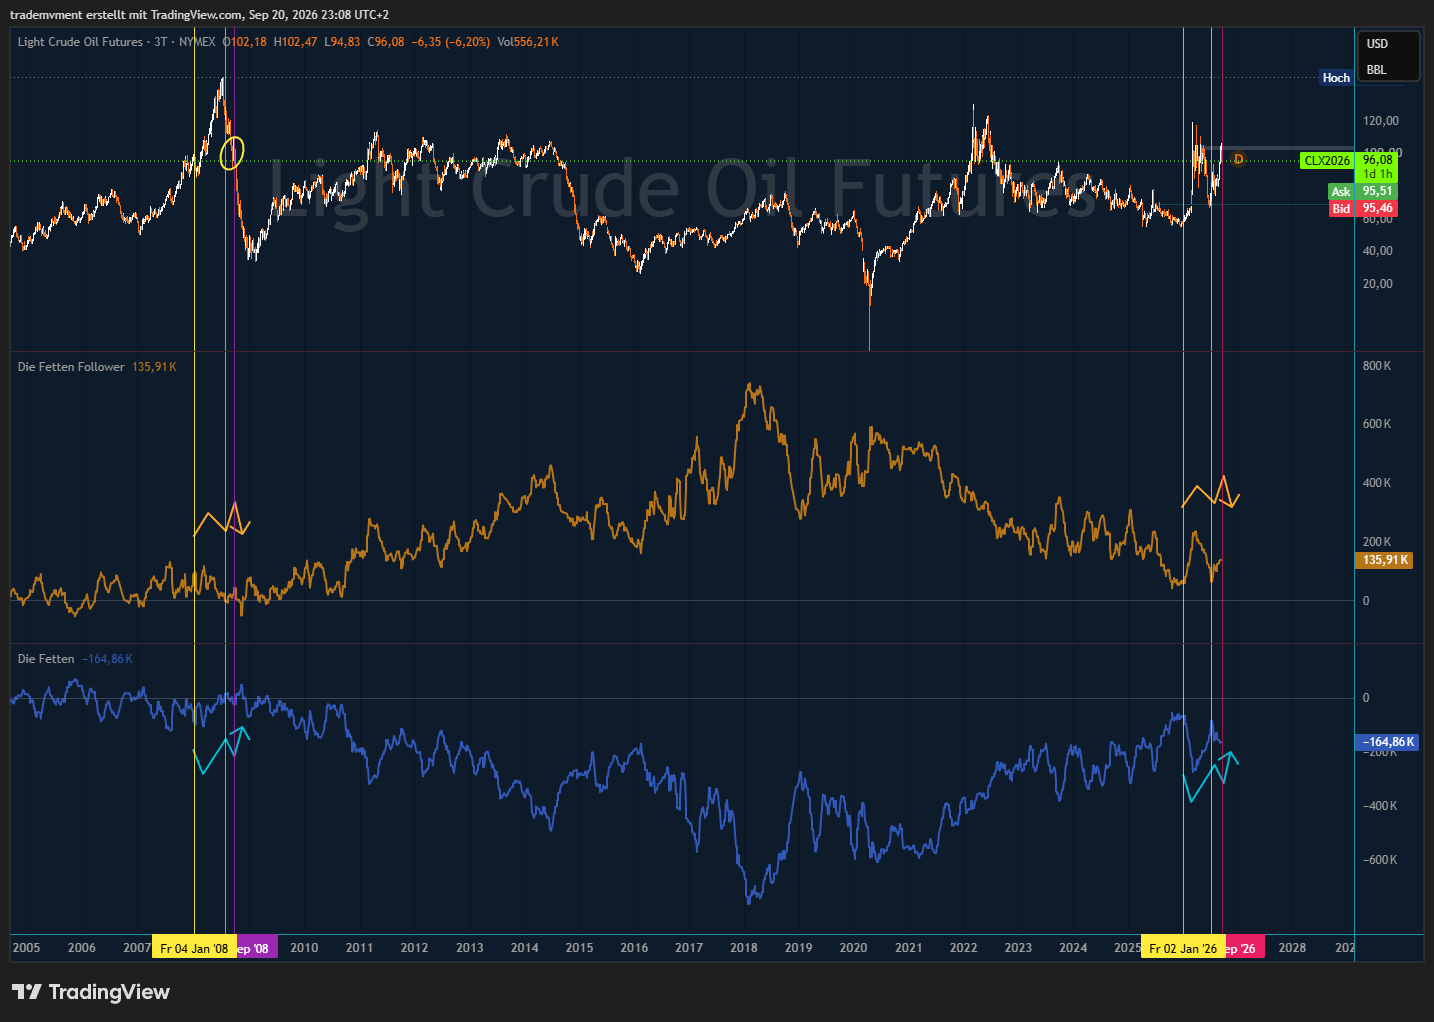Click the 'Die Fetten Follower' indicator title
Viewport: 1434px width, 1022px height.
pos(71,367)
